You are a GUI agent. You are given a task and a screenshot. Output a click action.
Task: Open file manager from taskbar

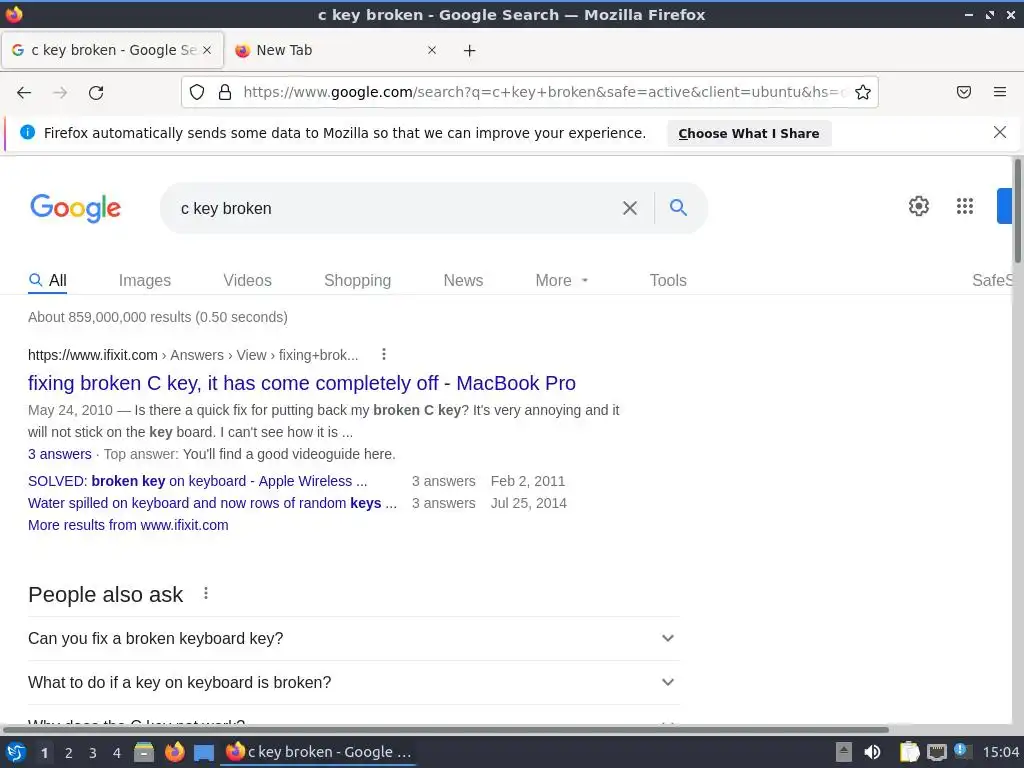[x=144, y=752]
